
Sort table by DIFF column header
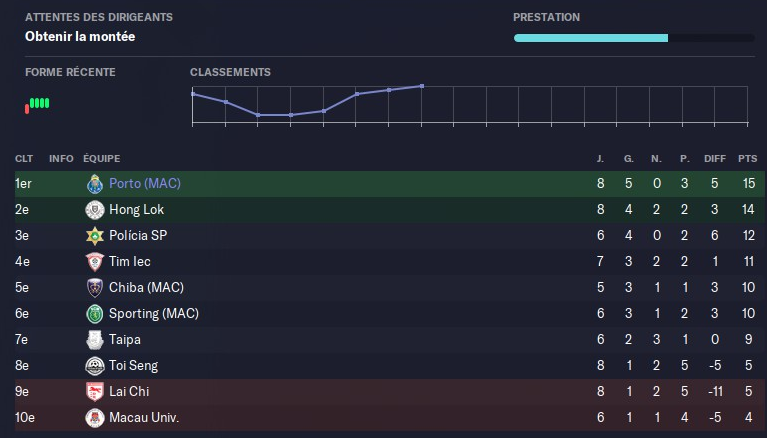[715, 158]
